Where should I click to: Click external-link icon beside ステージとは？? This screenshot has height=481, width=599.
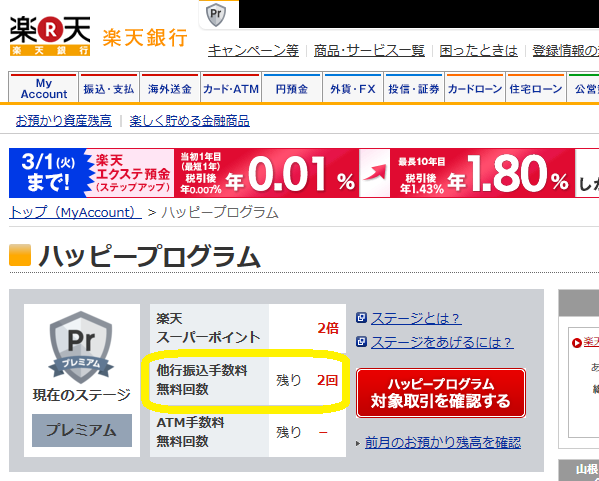pos(361,318)
